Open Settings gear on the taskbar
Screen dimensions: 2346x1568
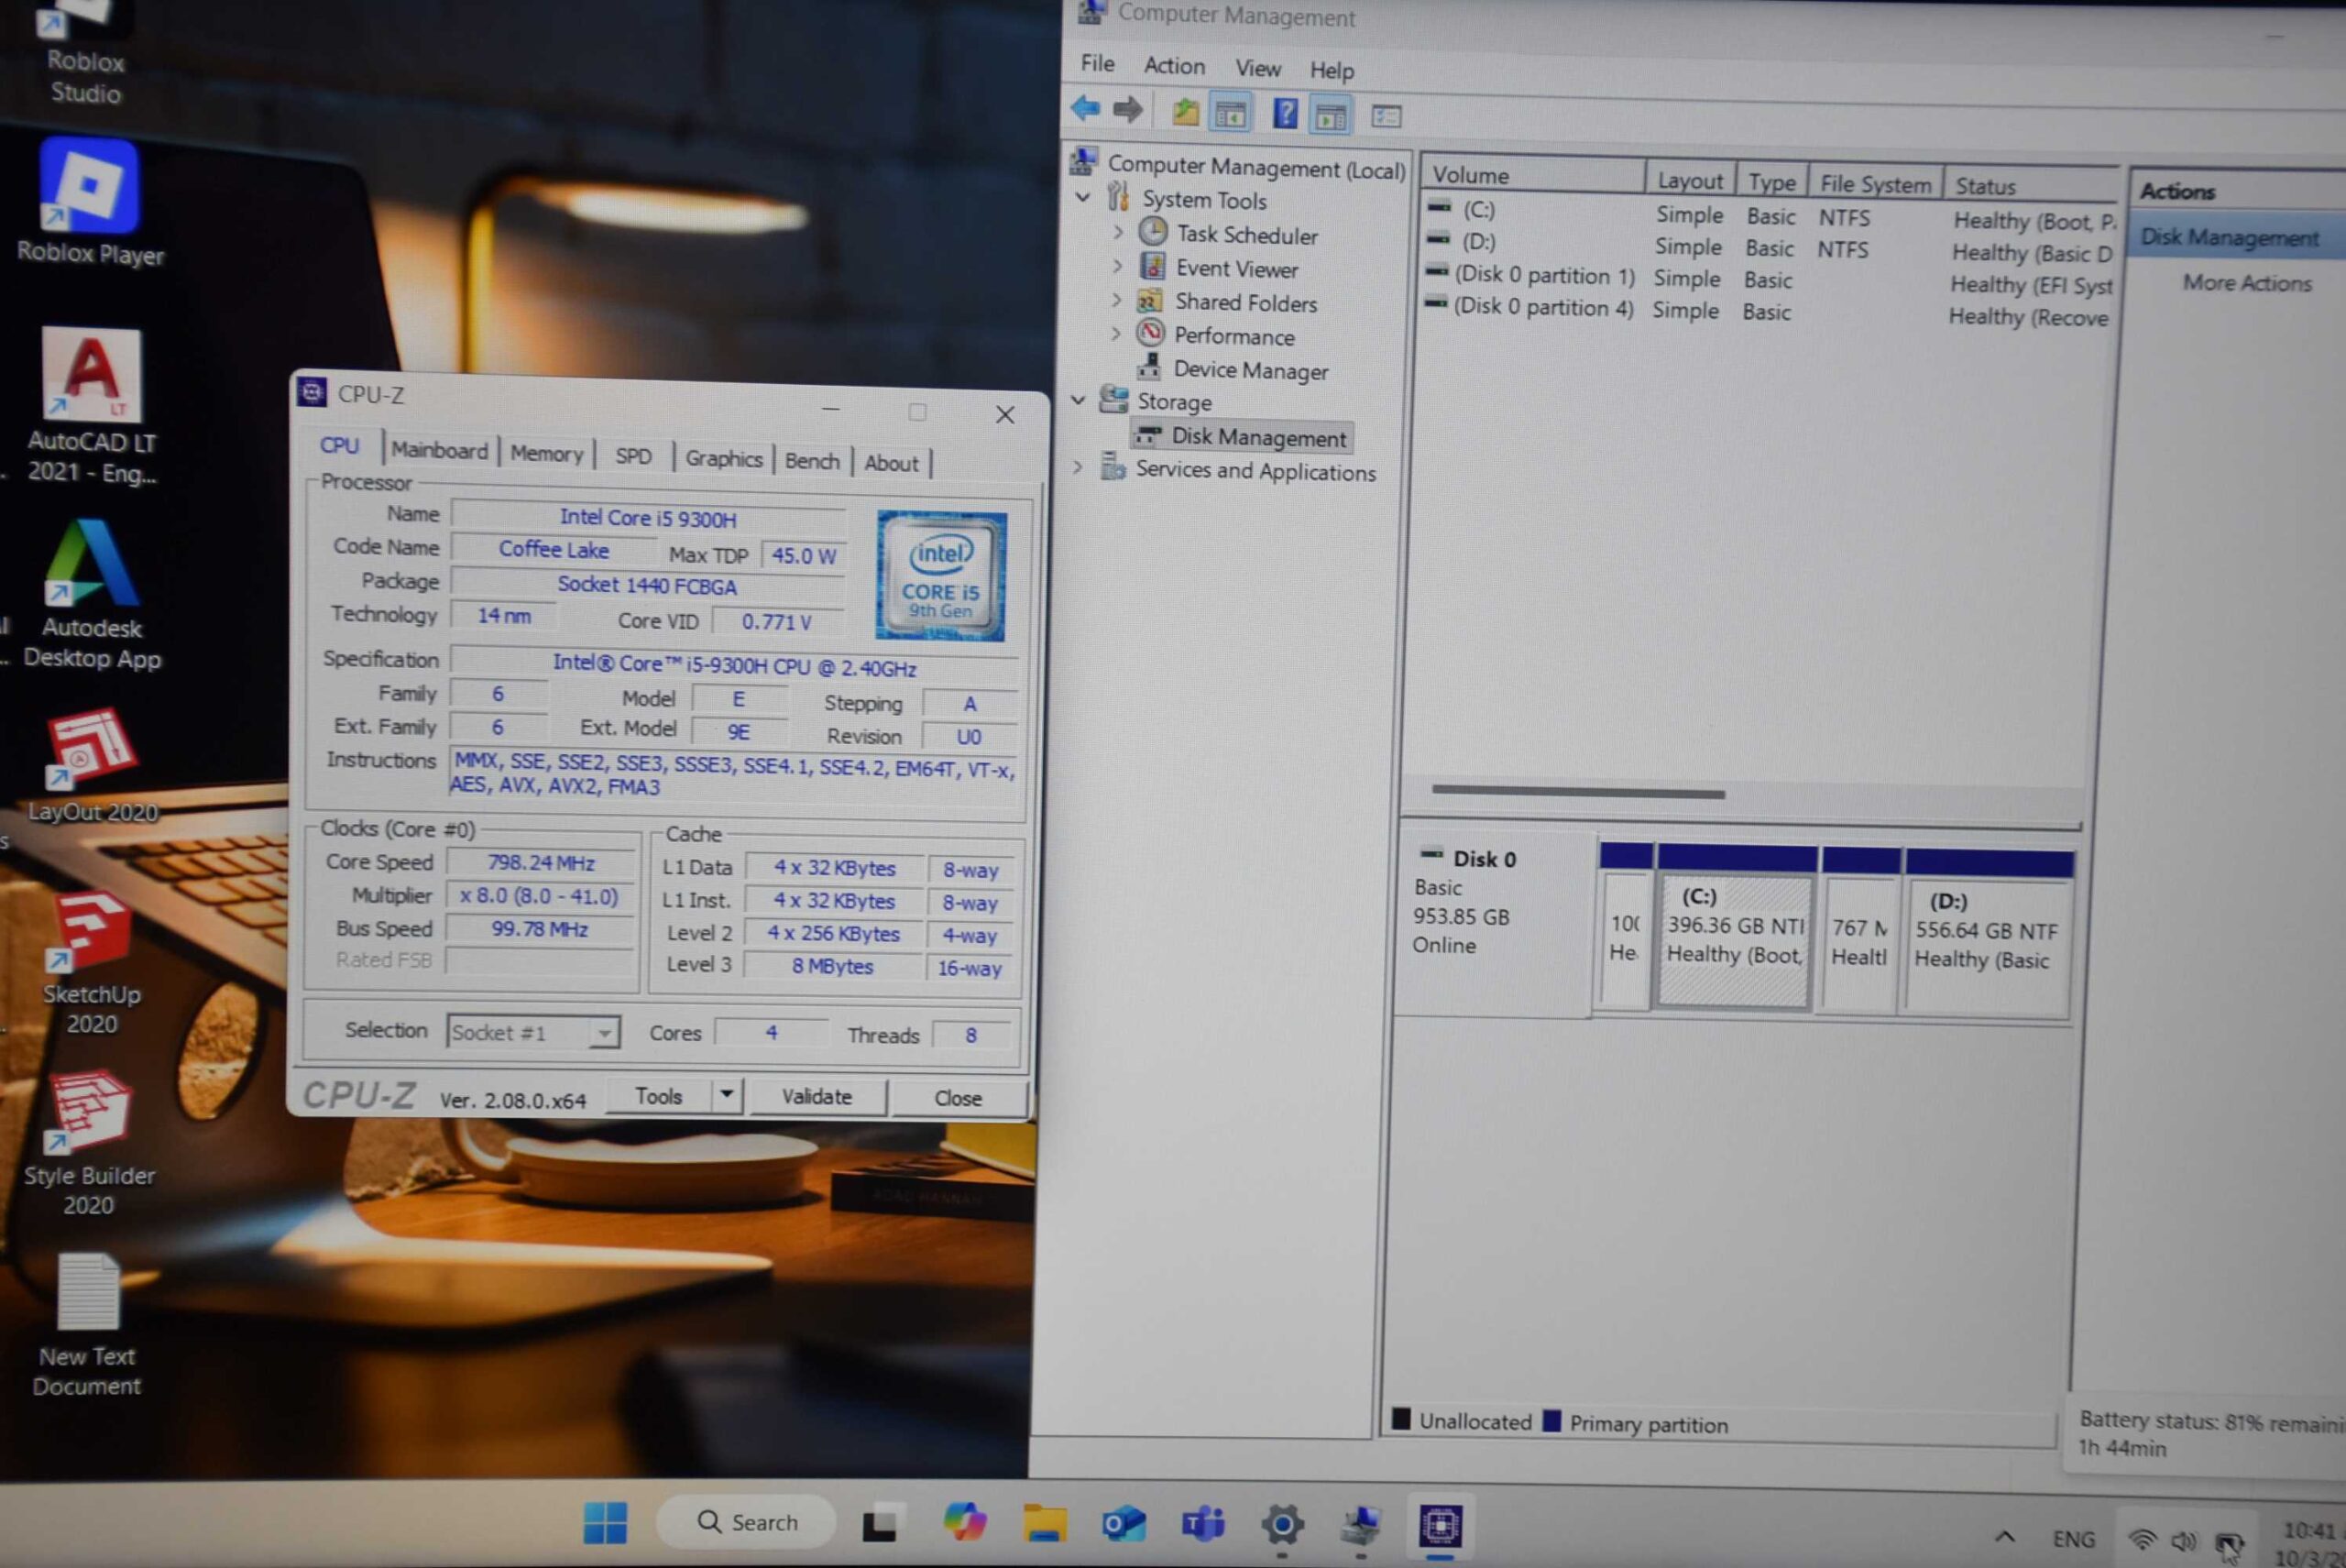(x=1282, y=1525)
